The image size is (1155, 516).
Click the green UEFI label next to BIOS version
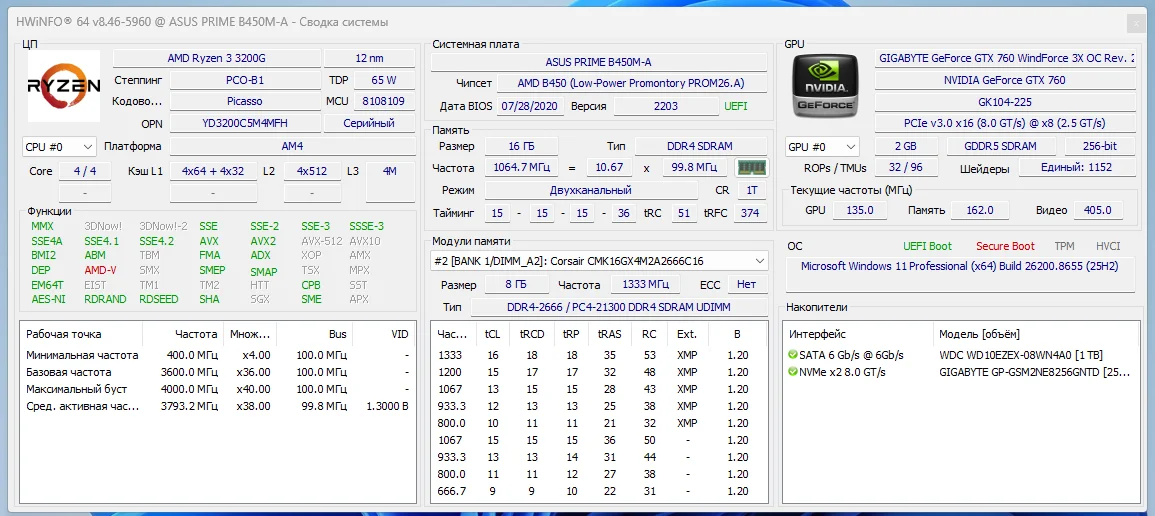[735, 106]
